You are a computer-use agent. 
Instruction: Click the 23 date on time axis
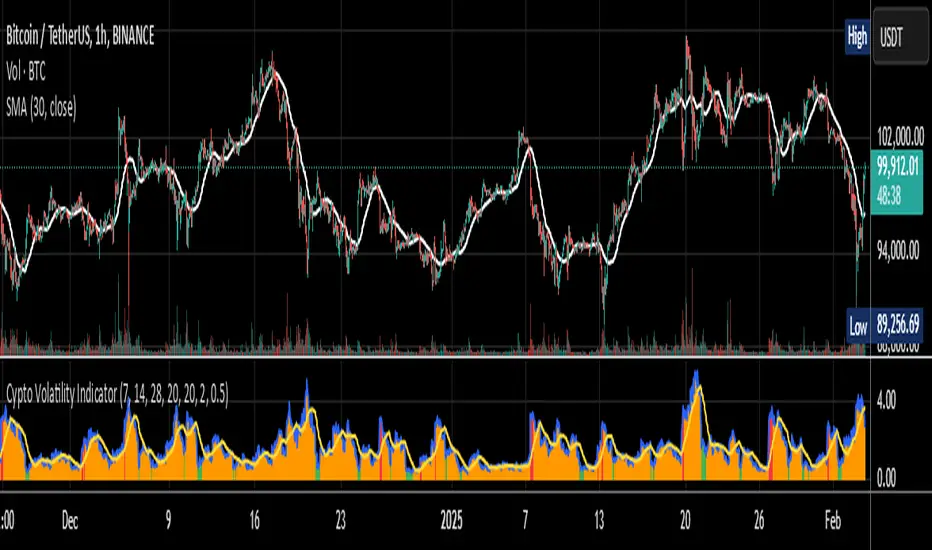click(340, 521)
